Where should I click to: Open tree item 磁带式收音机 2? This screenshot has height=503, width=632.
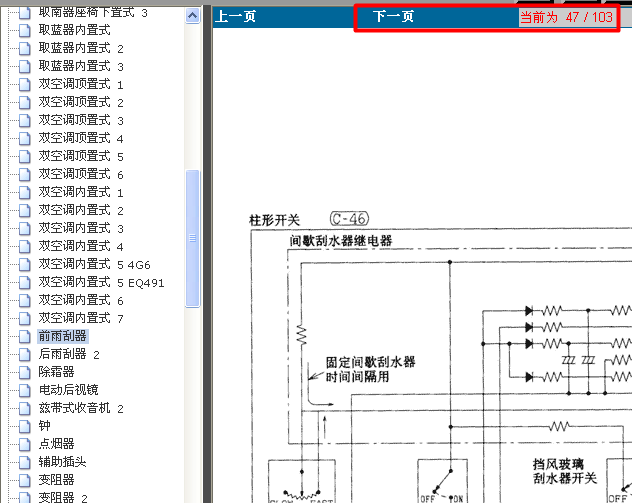(x=81, y=408)
